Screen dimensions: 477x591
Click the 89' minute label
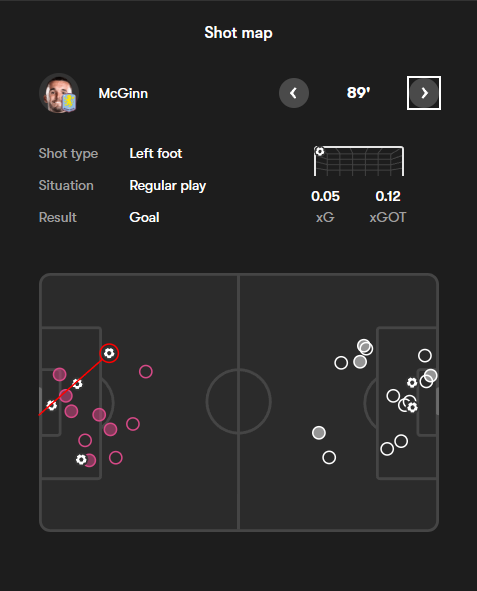(x=358, y=93)
